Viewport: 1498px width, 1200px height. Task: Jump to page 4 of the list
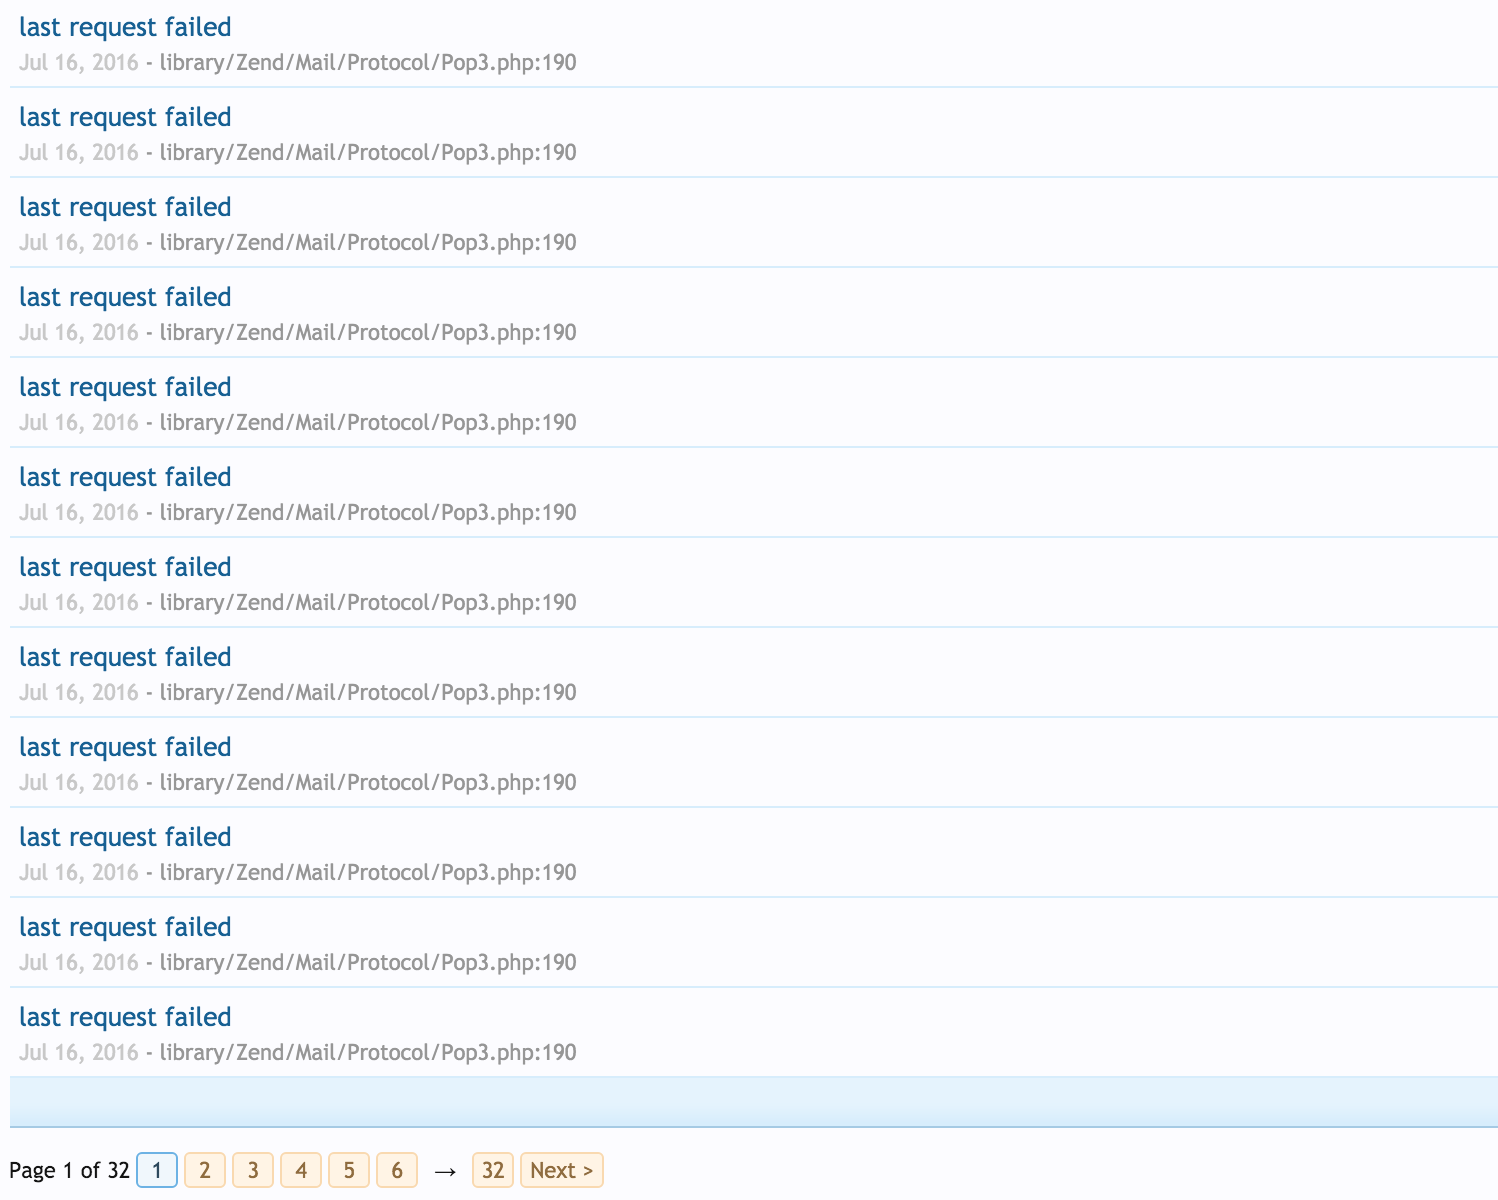point(301,1170)
